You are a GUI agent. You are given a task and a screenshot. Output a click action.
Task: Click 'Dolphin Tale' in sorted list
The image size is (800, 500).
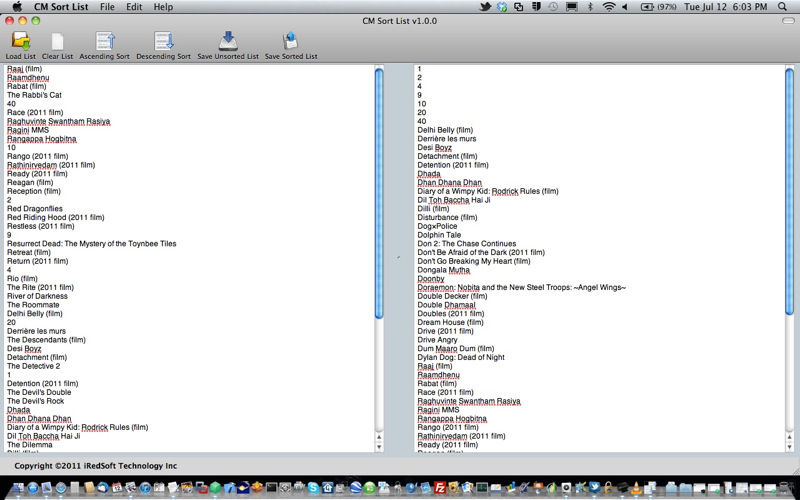tap(439, 235)
